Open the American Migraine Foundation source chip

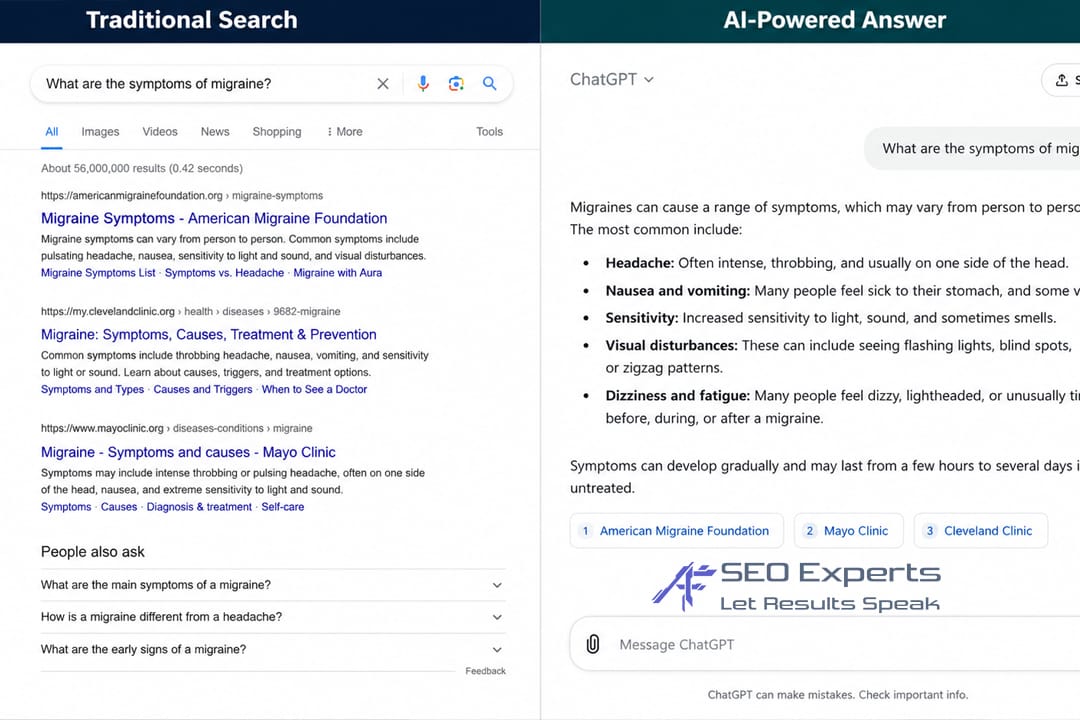[676, 531]
